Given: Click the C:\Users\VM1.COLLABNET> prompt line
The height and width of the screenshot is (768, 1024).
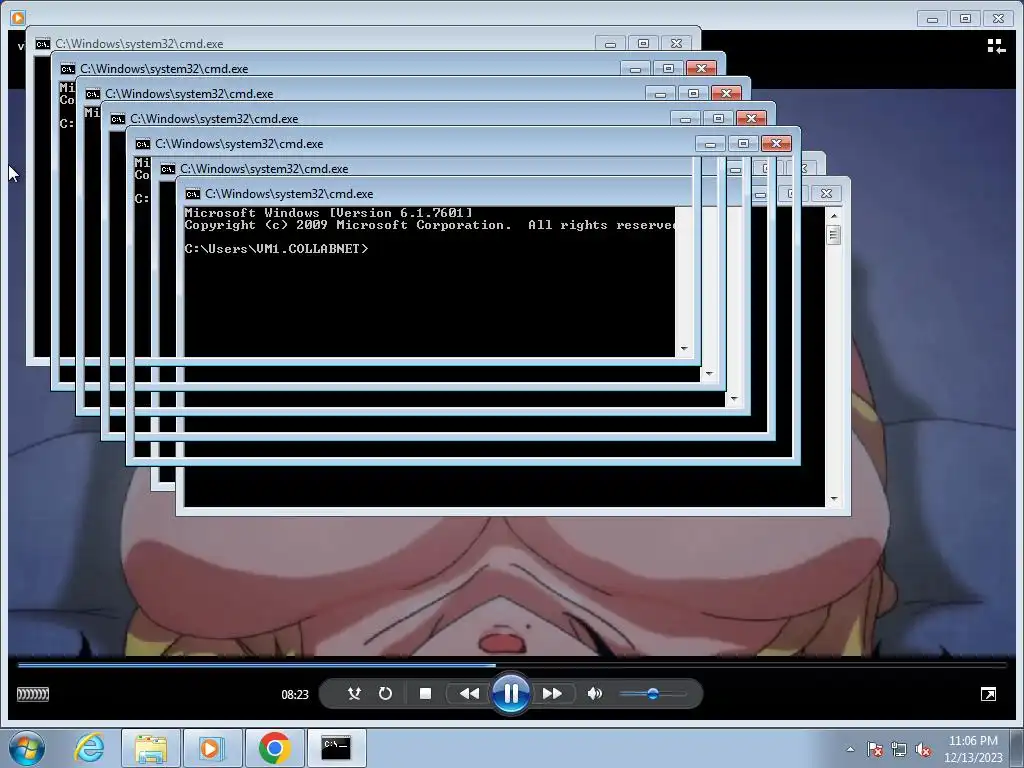Looking at the screenshot, I should [276, 249].
